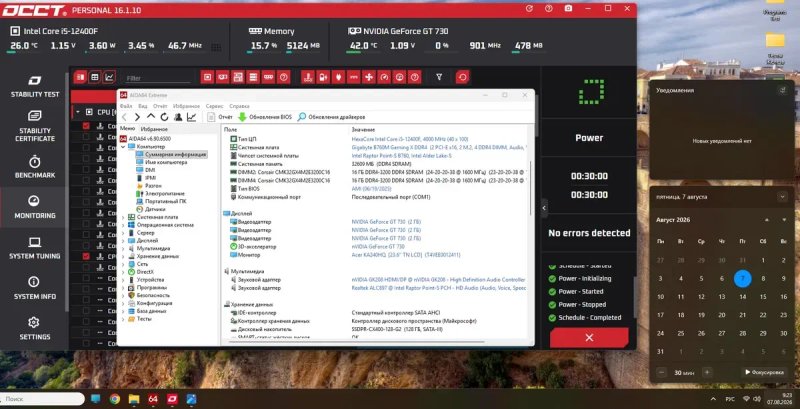Screen dimensions: 800x409
Task: Select August 15 in the calendar
Action: click(763, 297)
